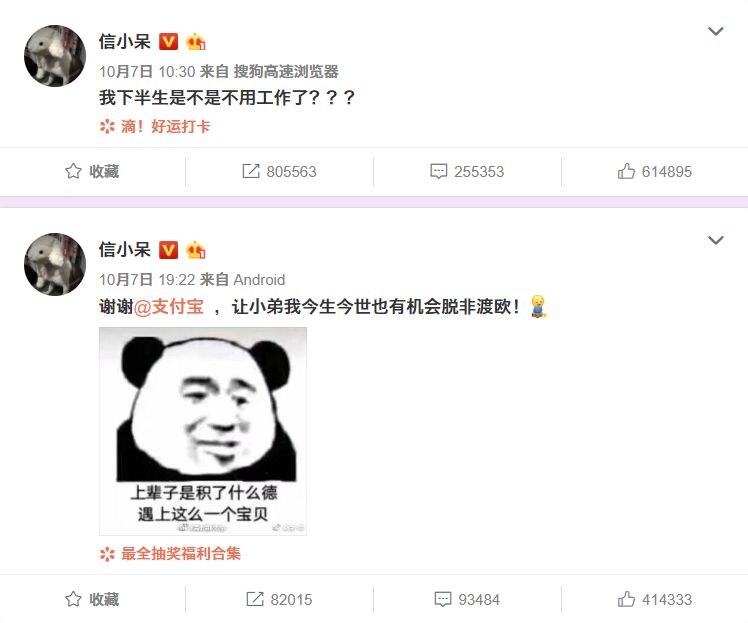This screenshot has height=623, width=748.
Task: Repost the second post showing 82015
Action: point(279,599)
